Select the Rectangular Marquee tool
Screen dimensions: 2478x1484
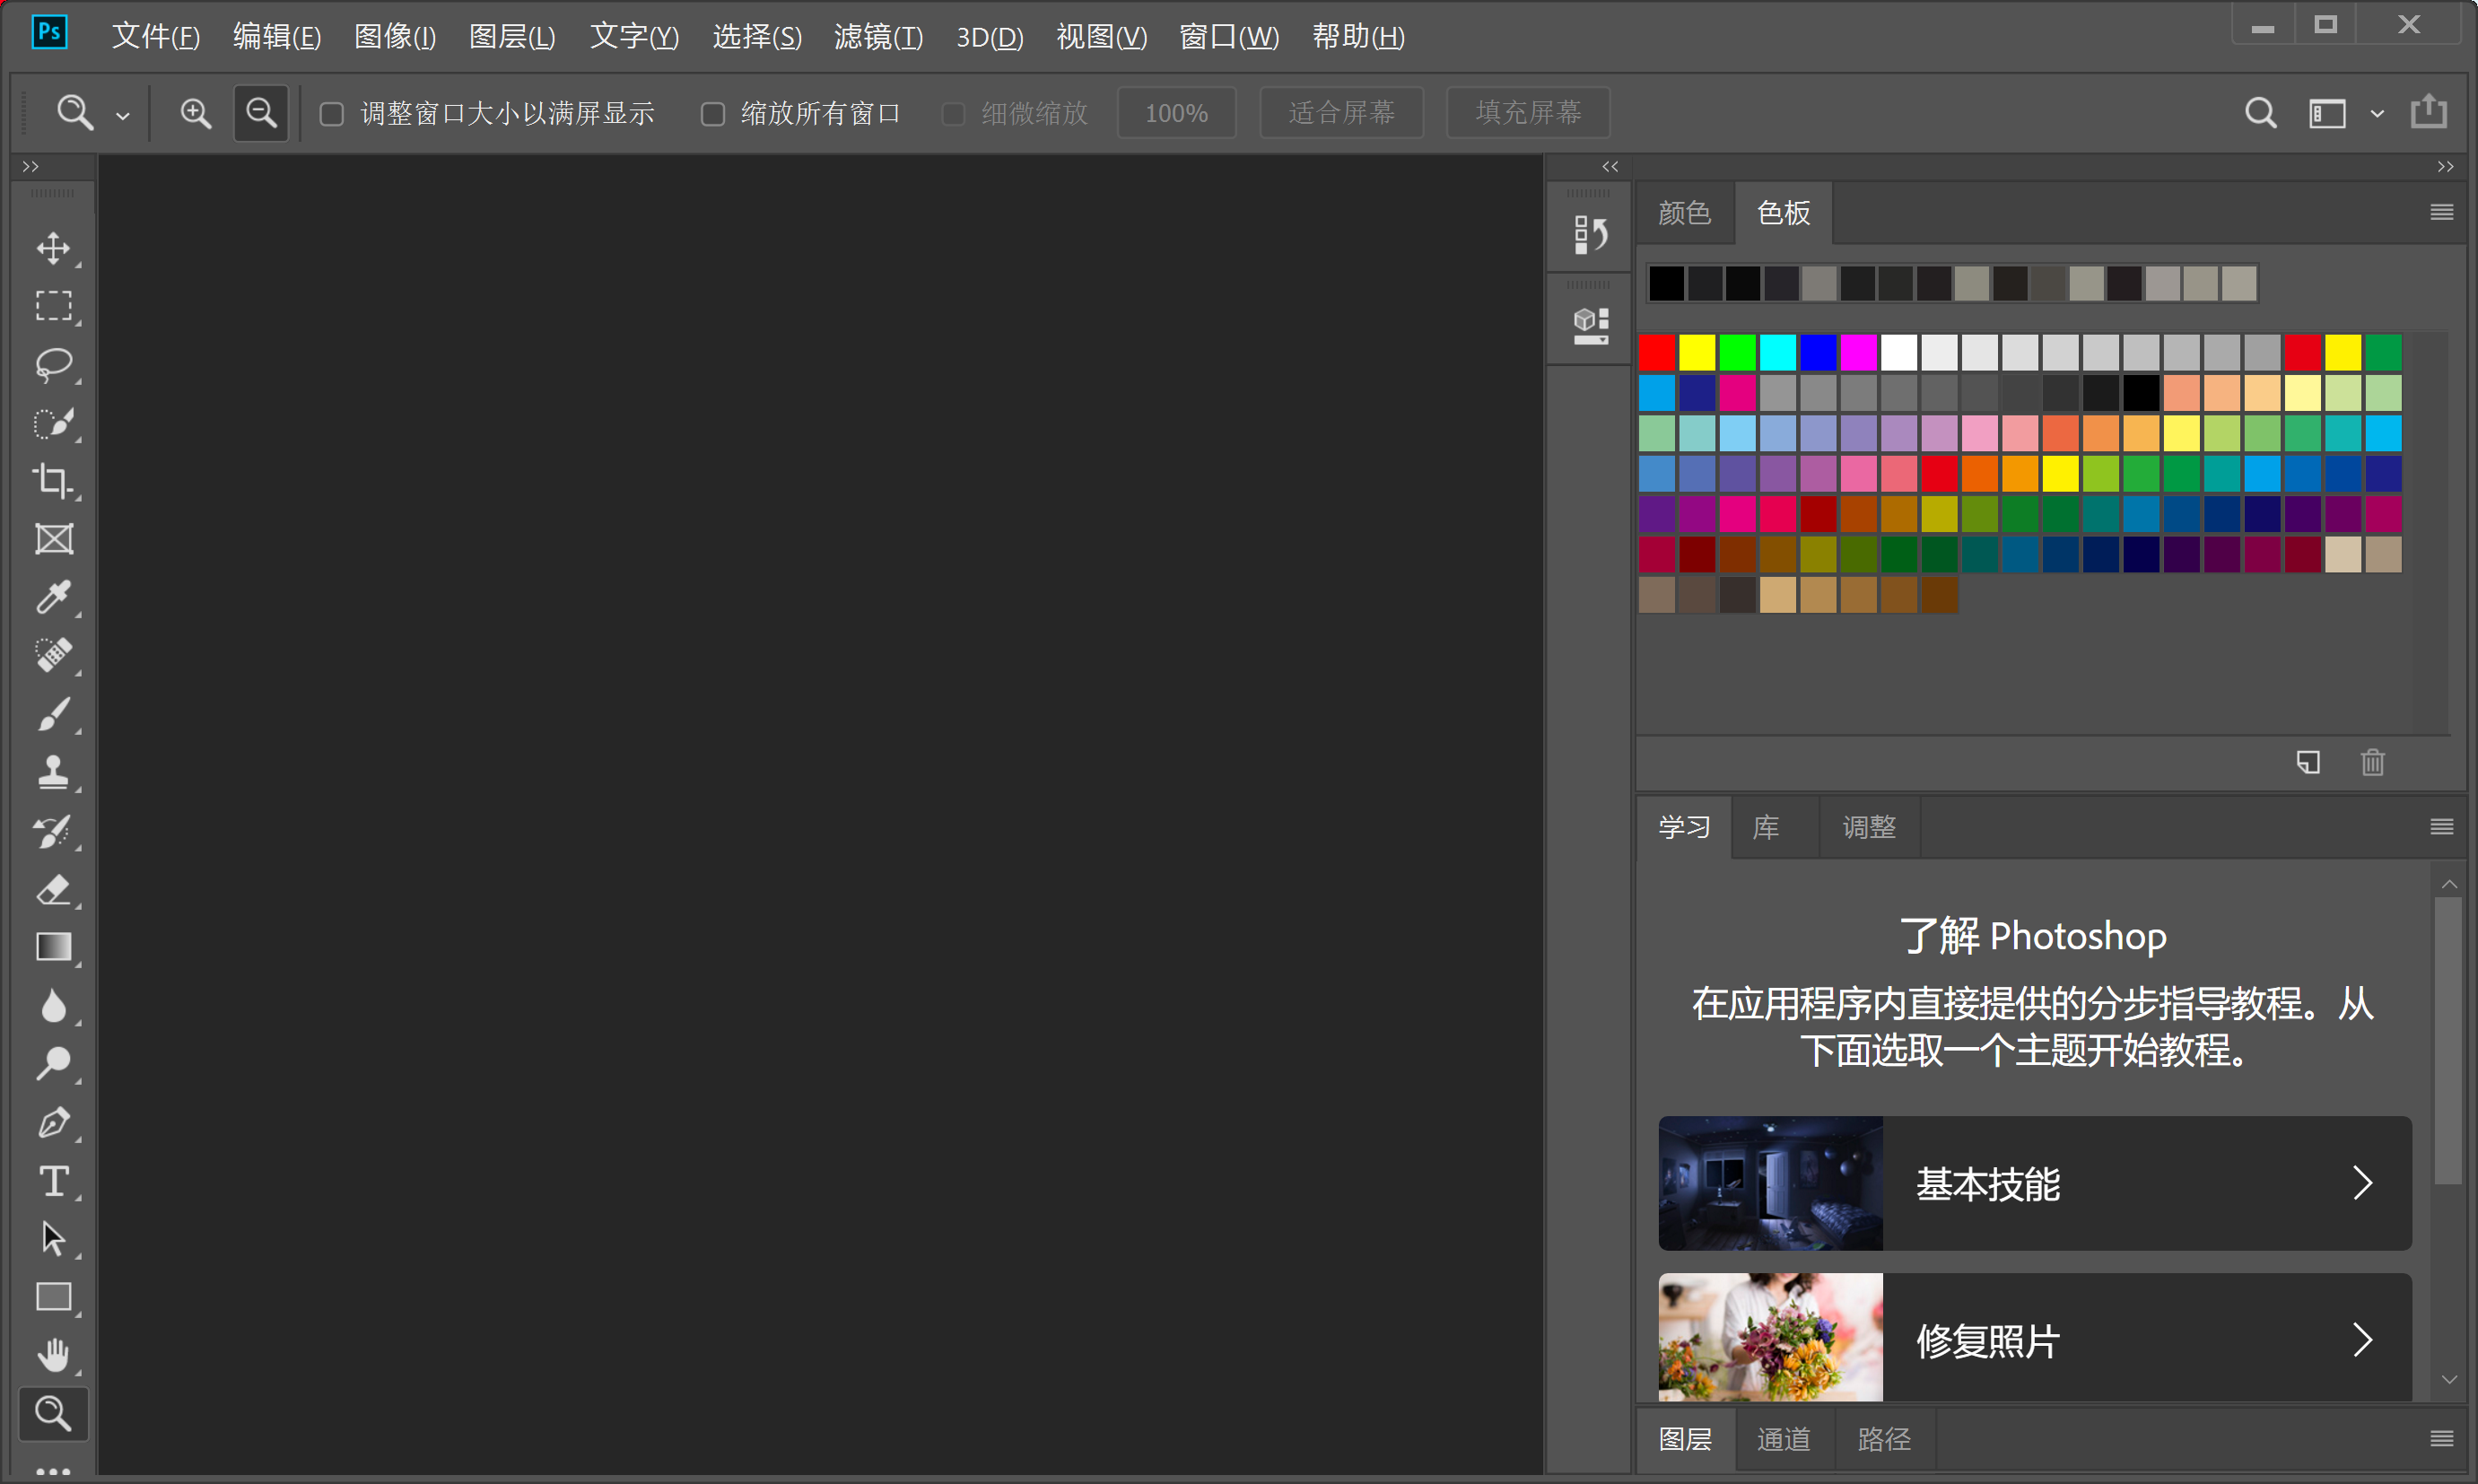pyautogui.click(x=53, y=306)
